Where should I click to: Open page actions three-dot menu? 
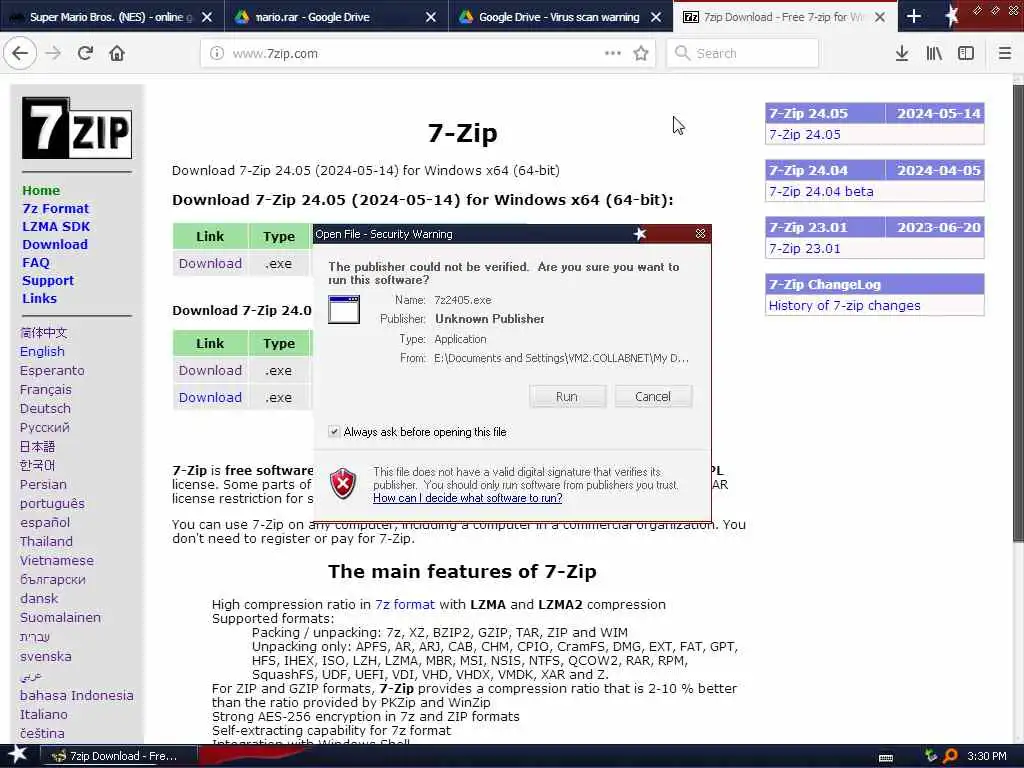pyautogui.click(x=613, y=53)
